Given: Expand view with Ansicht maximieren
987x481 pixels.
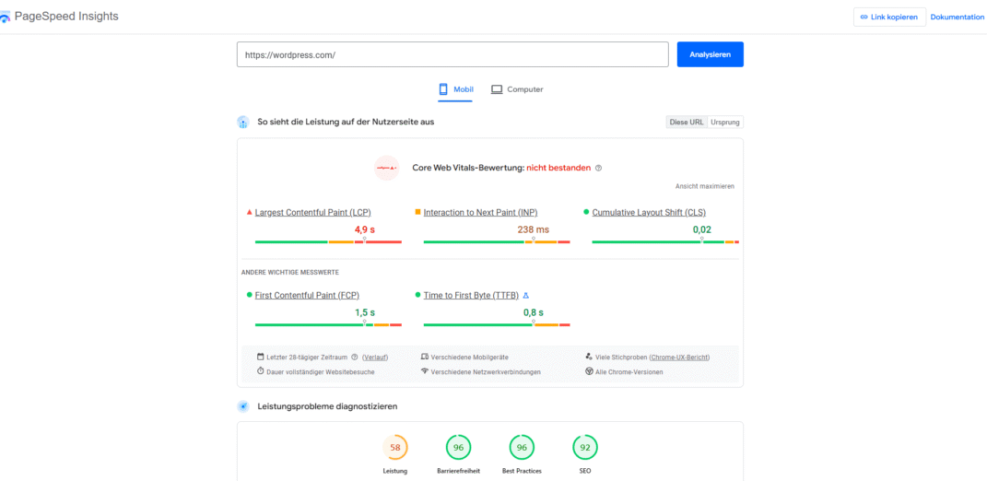Looking at the screenshot, I should coord(704,186).
